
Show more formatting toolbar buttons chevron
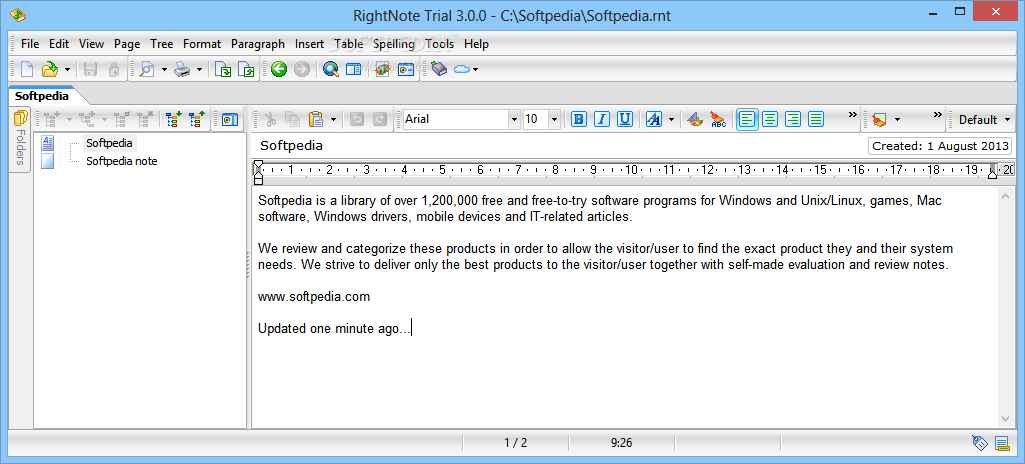[x=852, y=114]
